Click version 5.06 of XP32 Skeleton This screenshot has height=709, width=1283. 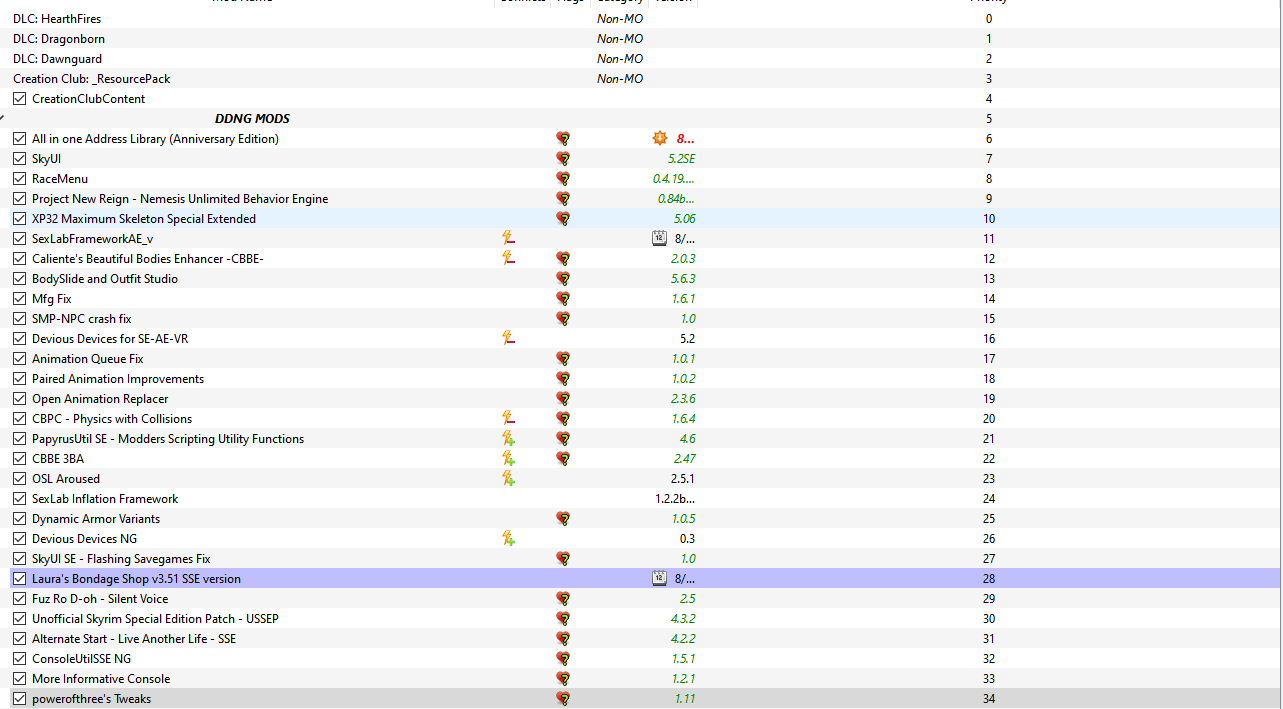tap(684, 219)
